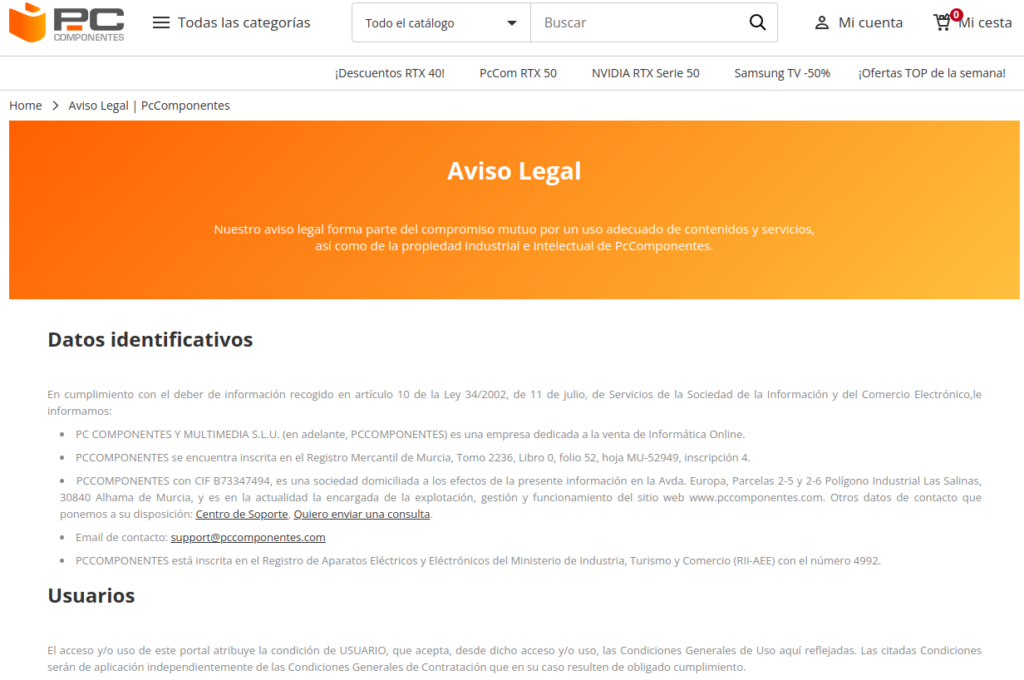
Task: Click the cart item count badge
Action: pos(956,14)
